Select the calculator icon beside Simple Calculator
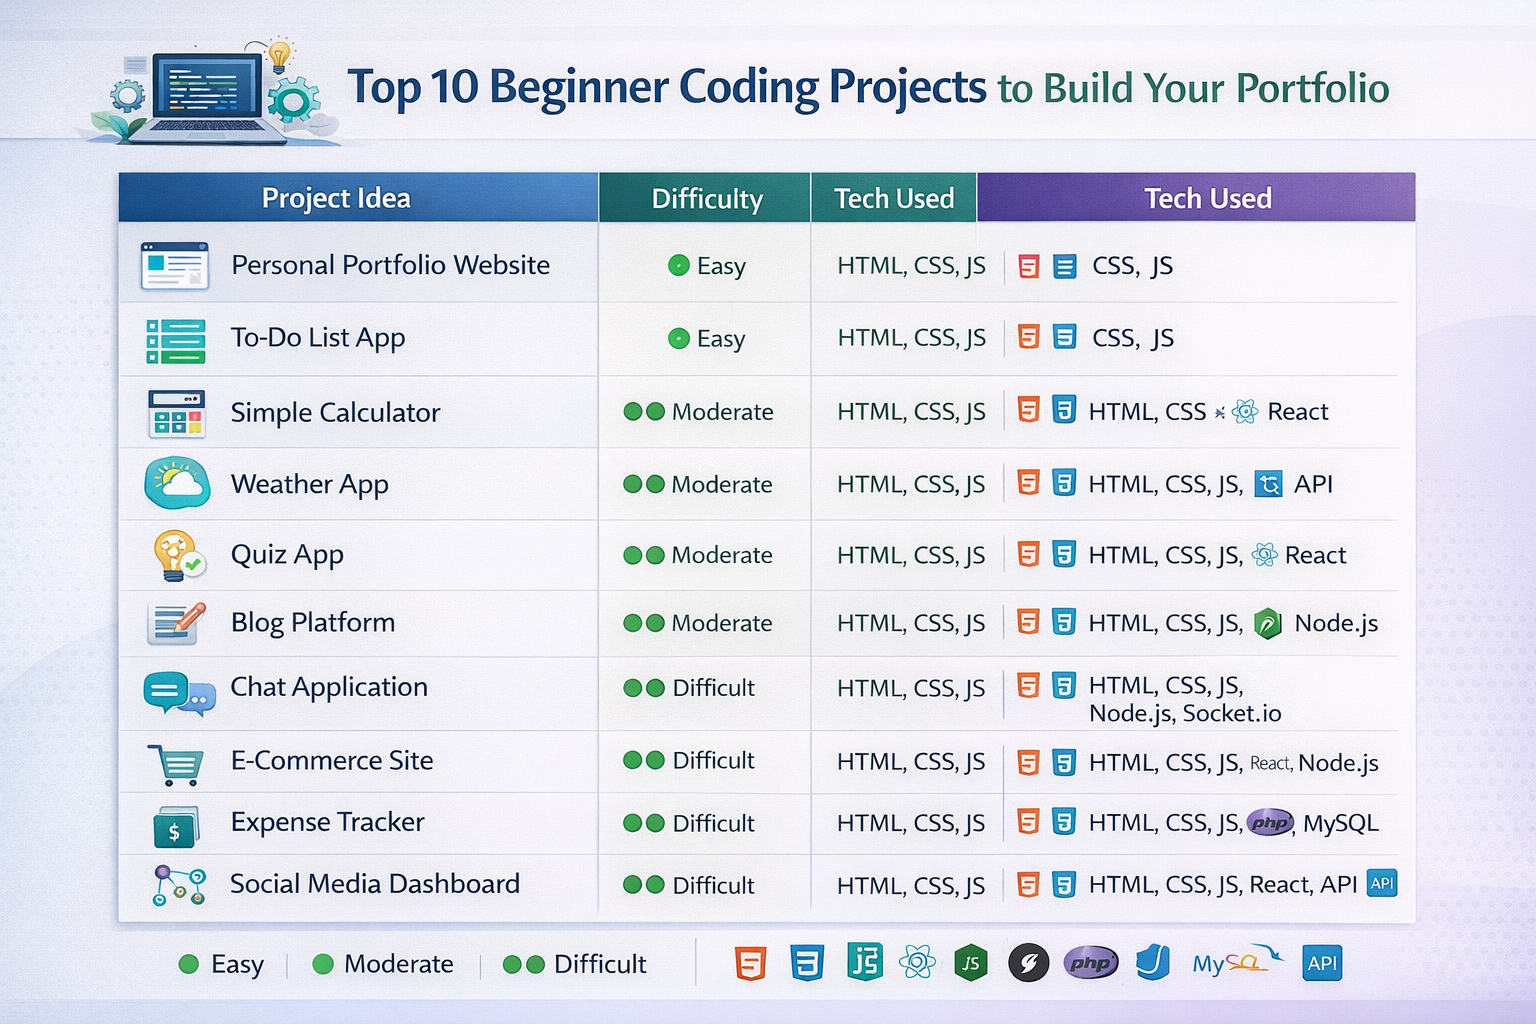The width and height of the screenshot is (1536, 1024). point(176,412)
